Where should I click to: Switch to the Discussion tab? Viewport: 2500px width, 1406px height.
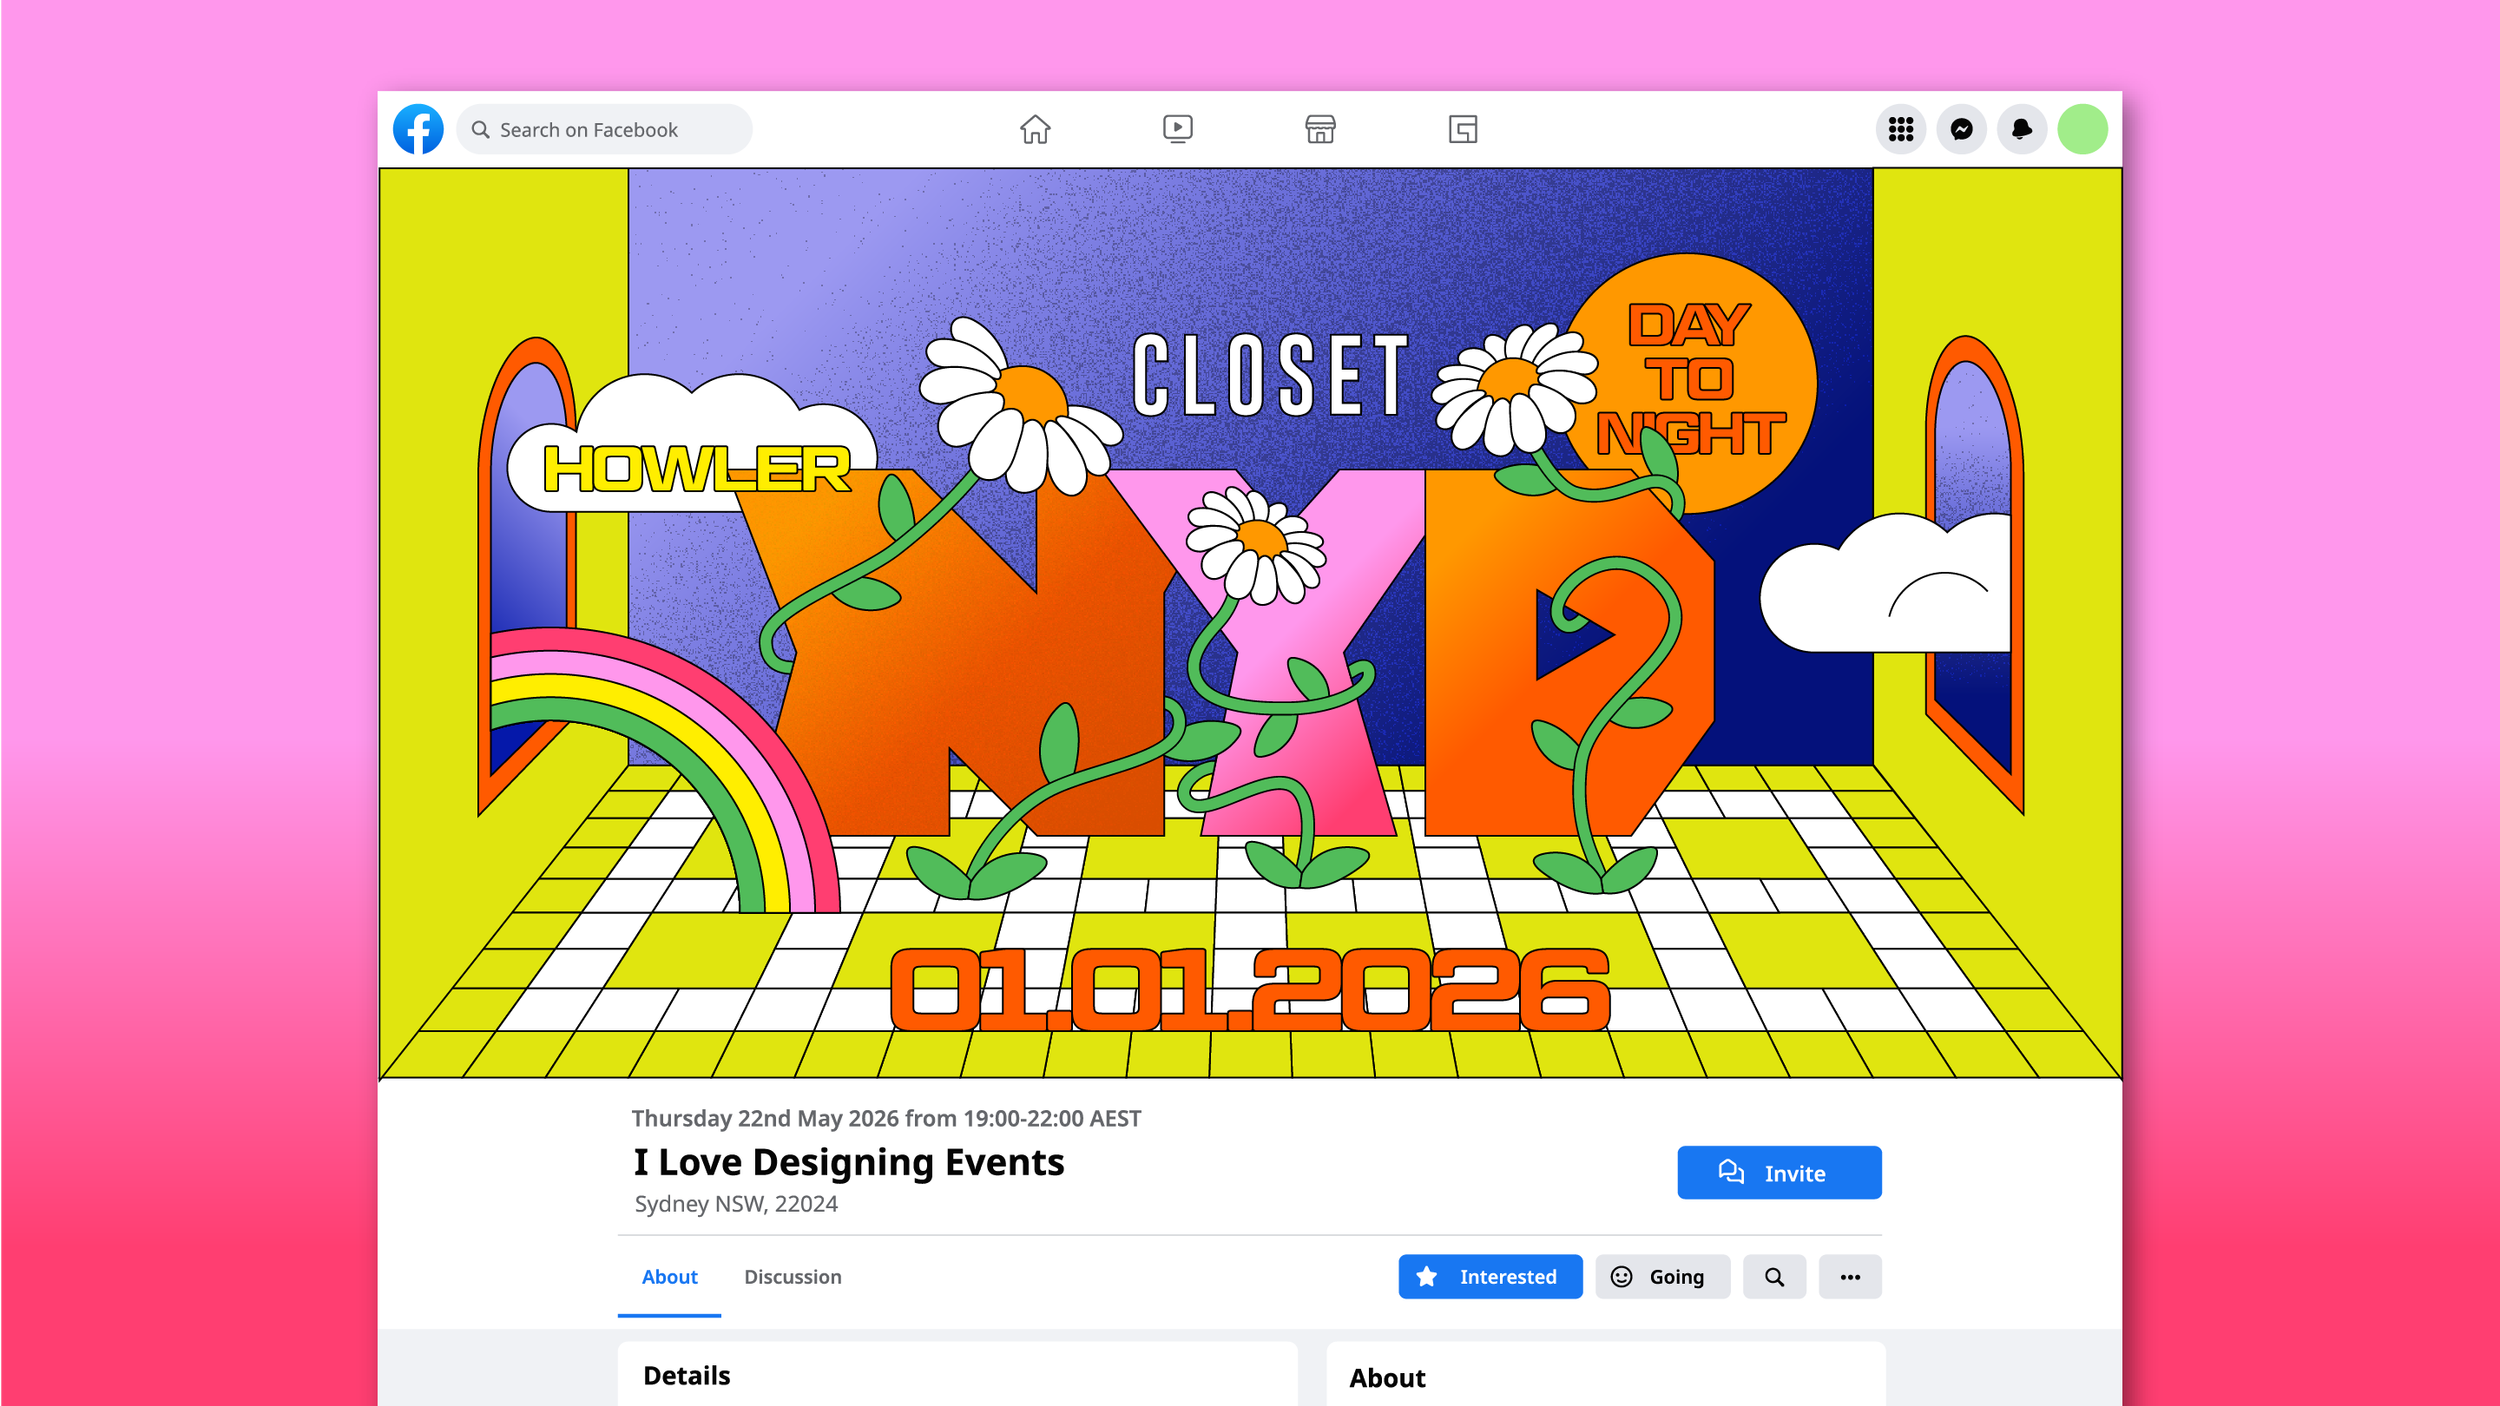pos(792,1277)
